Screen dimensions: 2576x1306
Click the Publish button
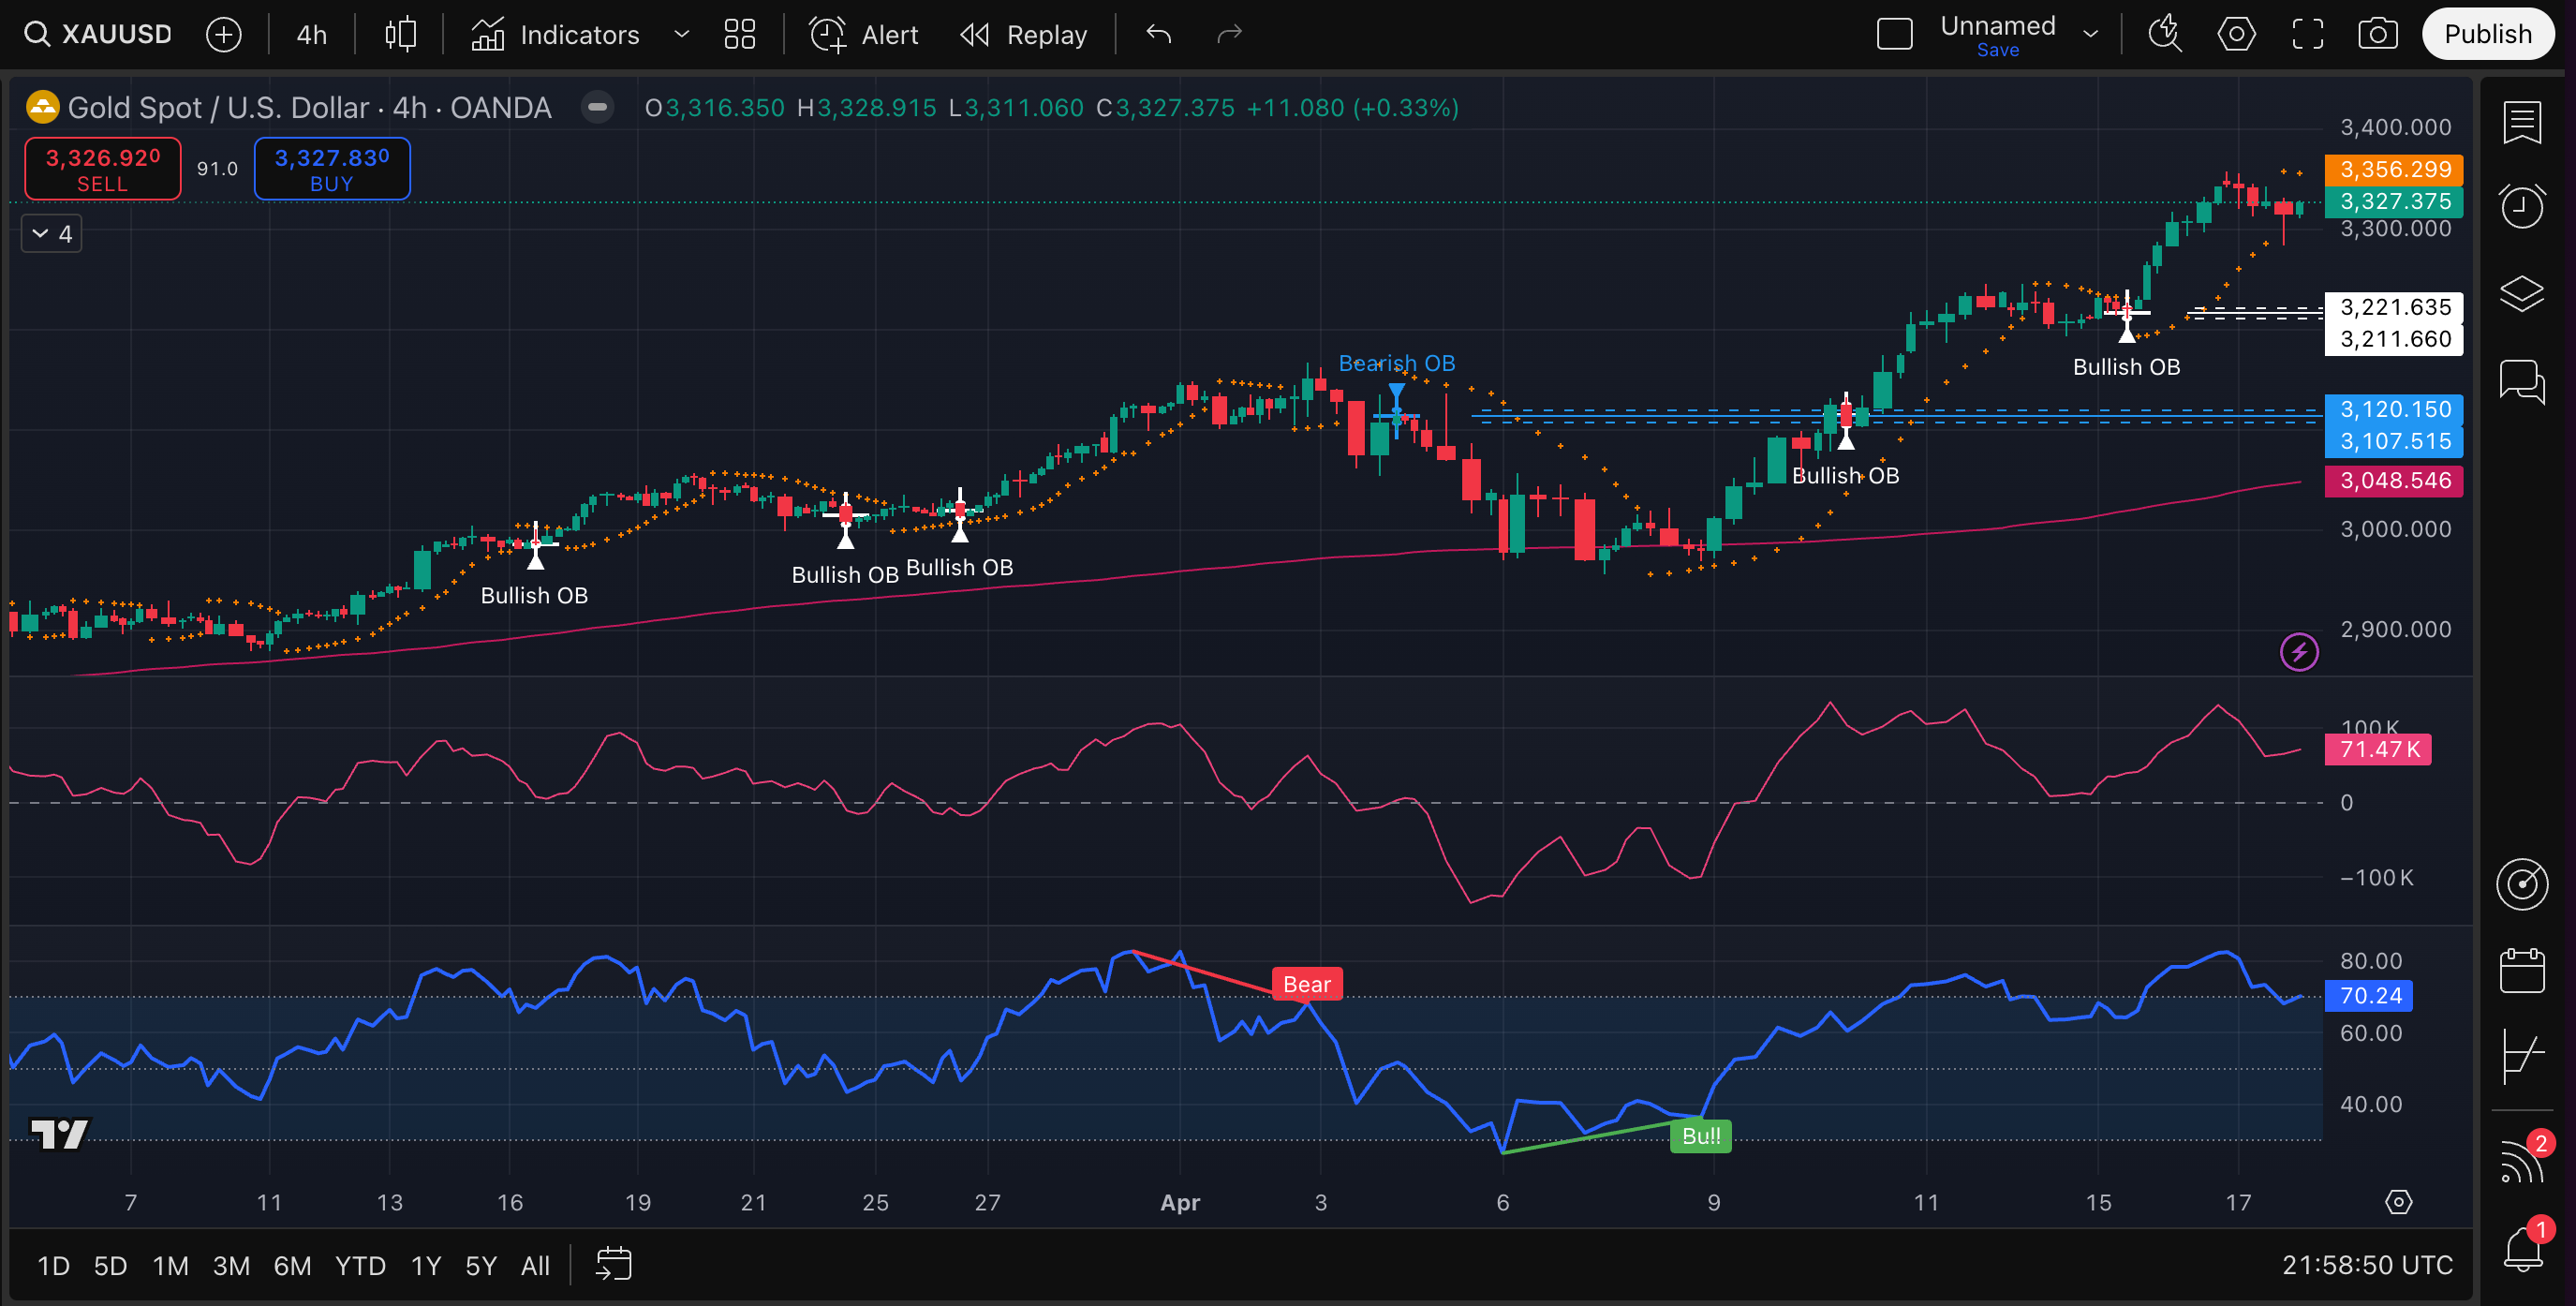pyautogui.click(x=2487, y=34)
